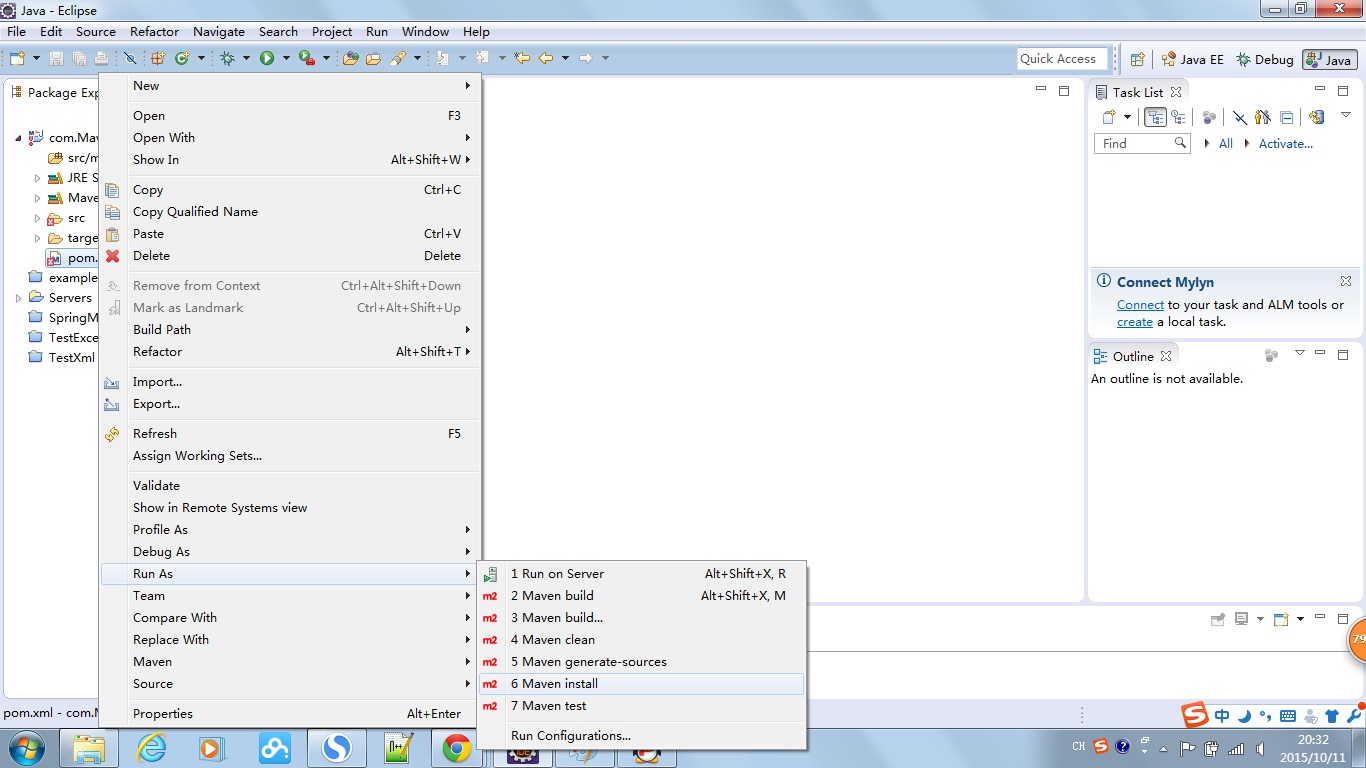Select '6 Maven install' from Run As submenu
The width and height of the screenshot is (1366, 768).
coord(641,684)
